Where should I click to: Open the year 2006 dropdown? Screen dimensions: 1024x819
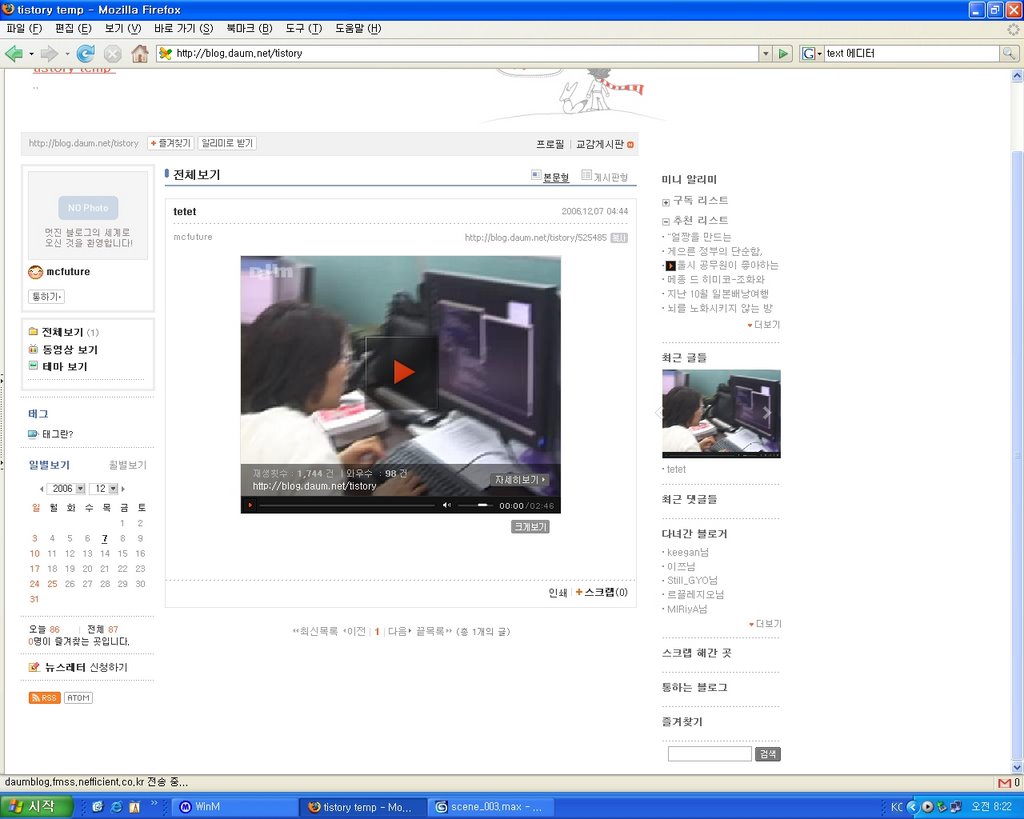click(68, 489)
